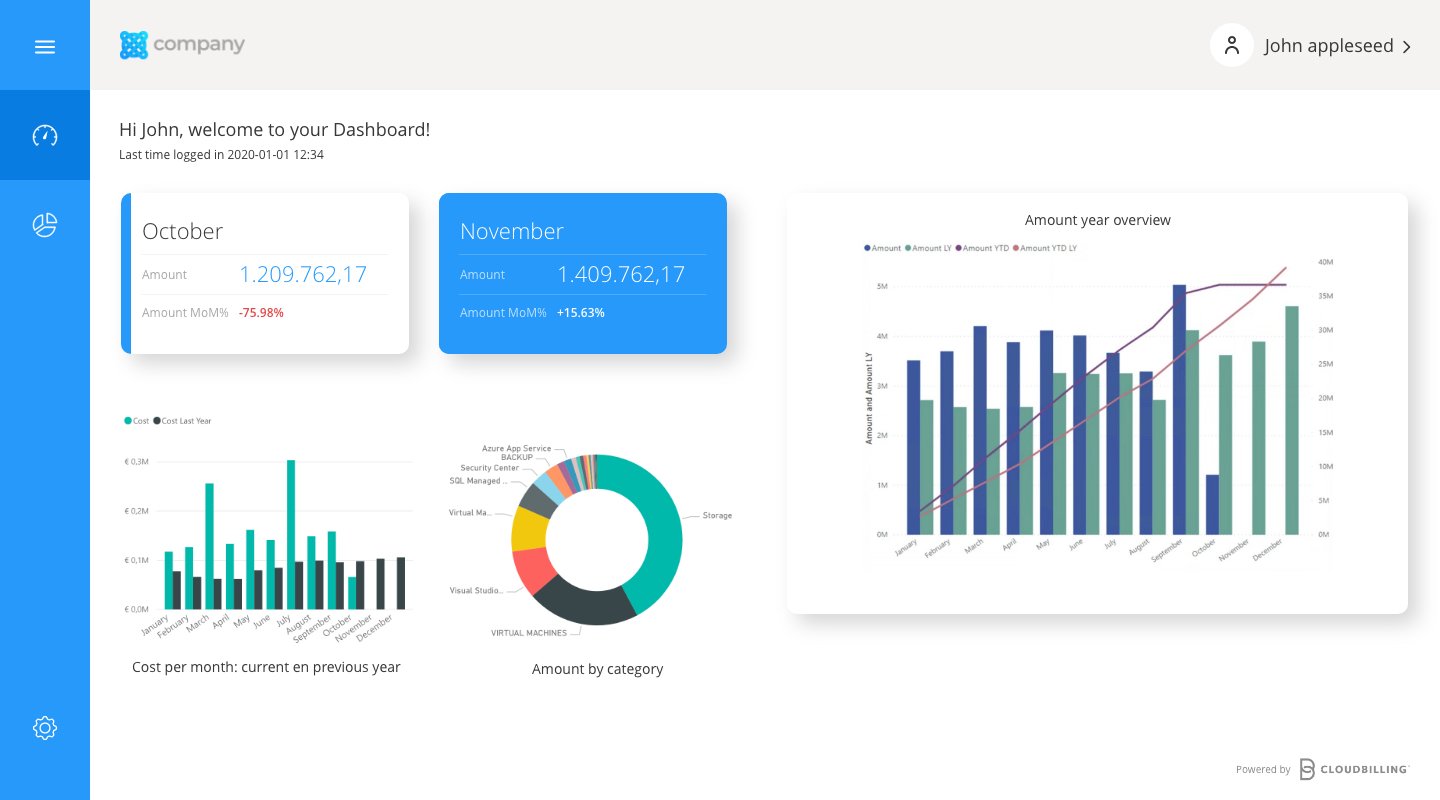This screenshot has height=800, width=1440.
Task: Click the Amount YTD LY legend entry
Action: pos(1045,248)
